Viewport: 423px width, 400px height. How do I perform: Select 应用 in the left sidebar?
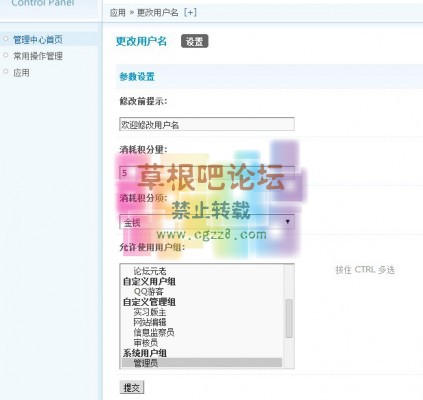21,73
